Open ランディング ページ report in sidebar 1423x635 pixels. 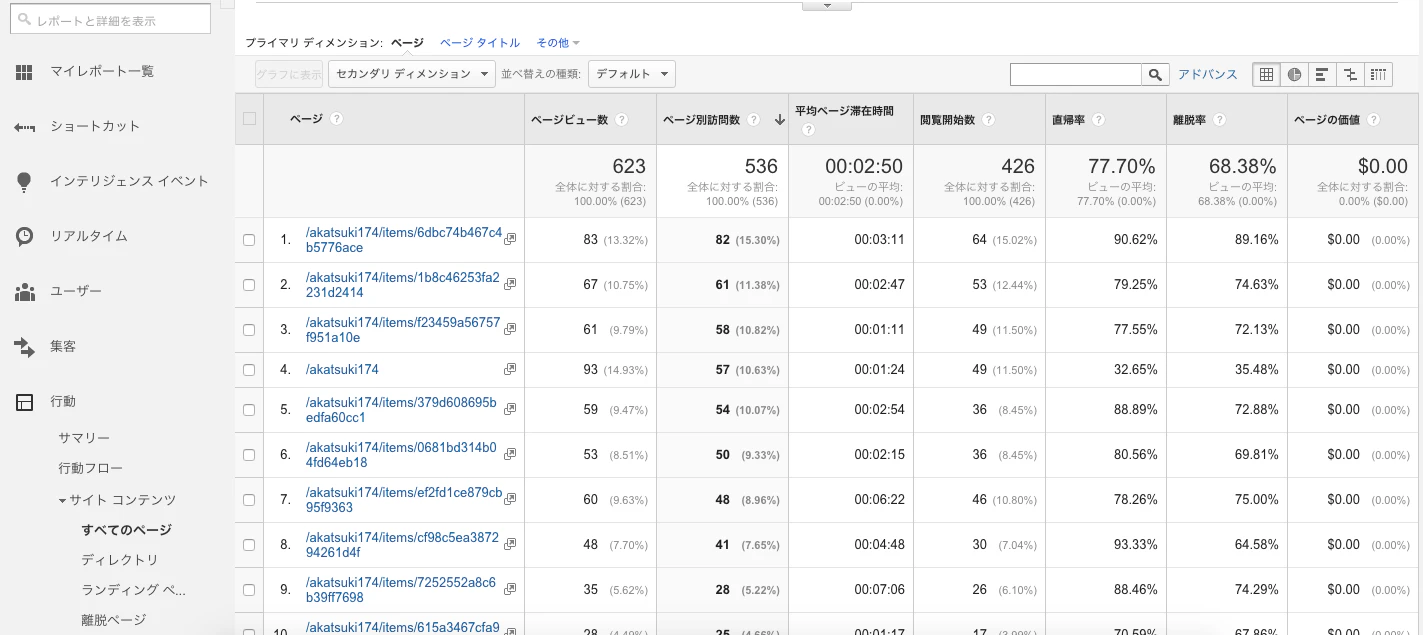click(x=134, y=590)
